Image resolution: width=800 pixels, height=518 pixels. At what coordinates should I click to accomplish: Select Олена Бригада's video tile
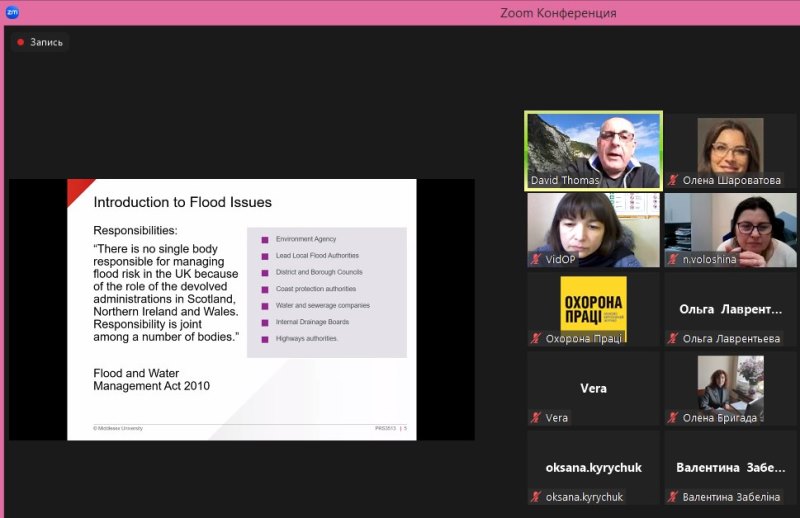[x=730, y=388]
